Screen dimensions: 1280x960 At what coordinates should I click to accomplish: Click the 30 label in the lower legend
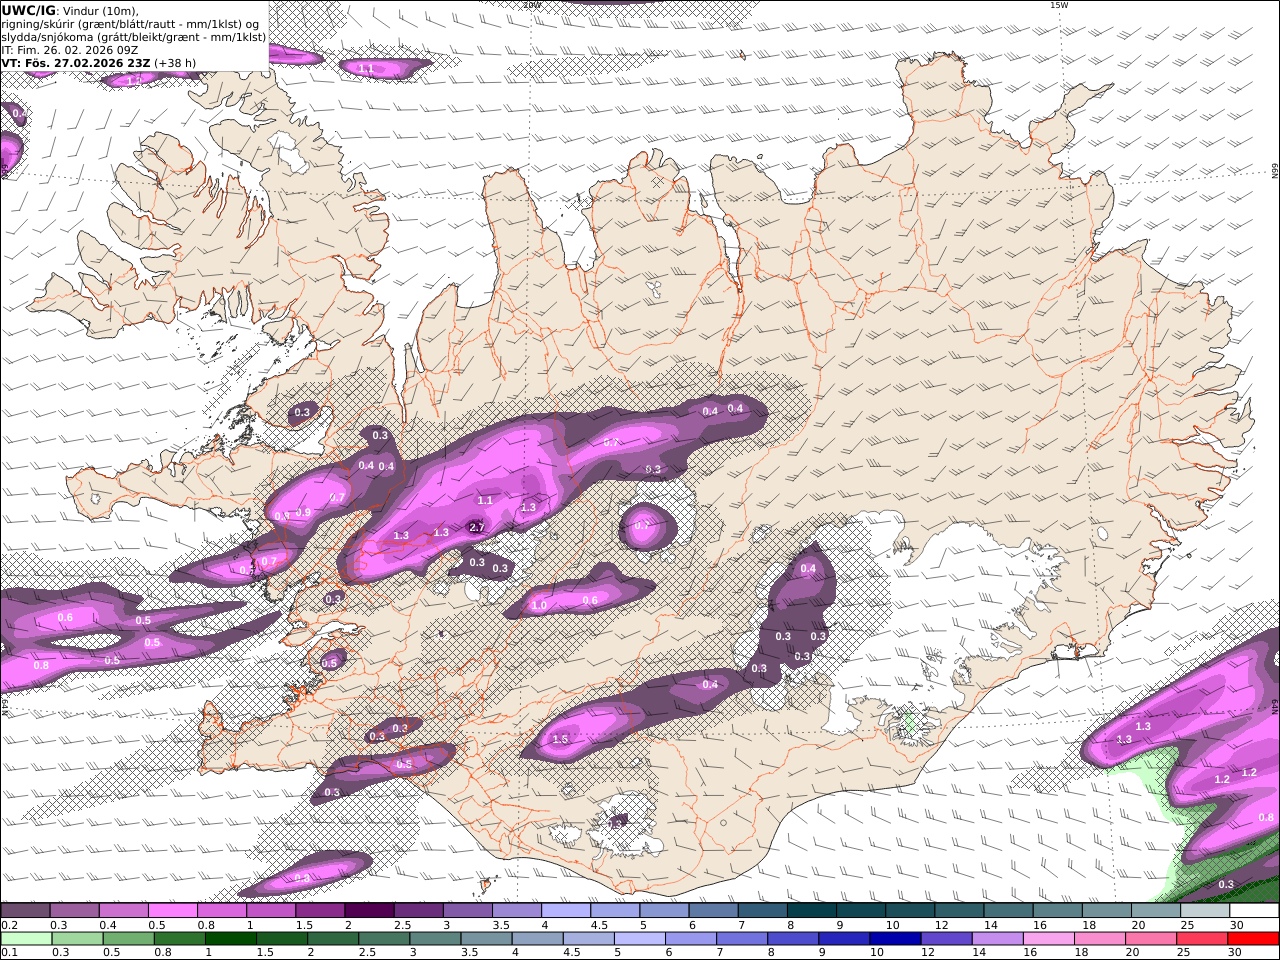pos(1234,953)
